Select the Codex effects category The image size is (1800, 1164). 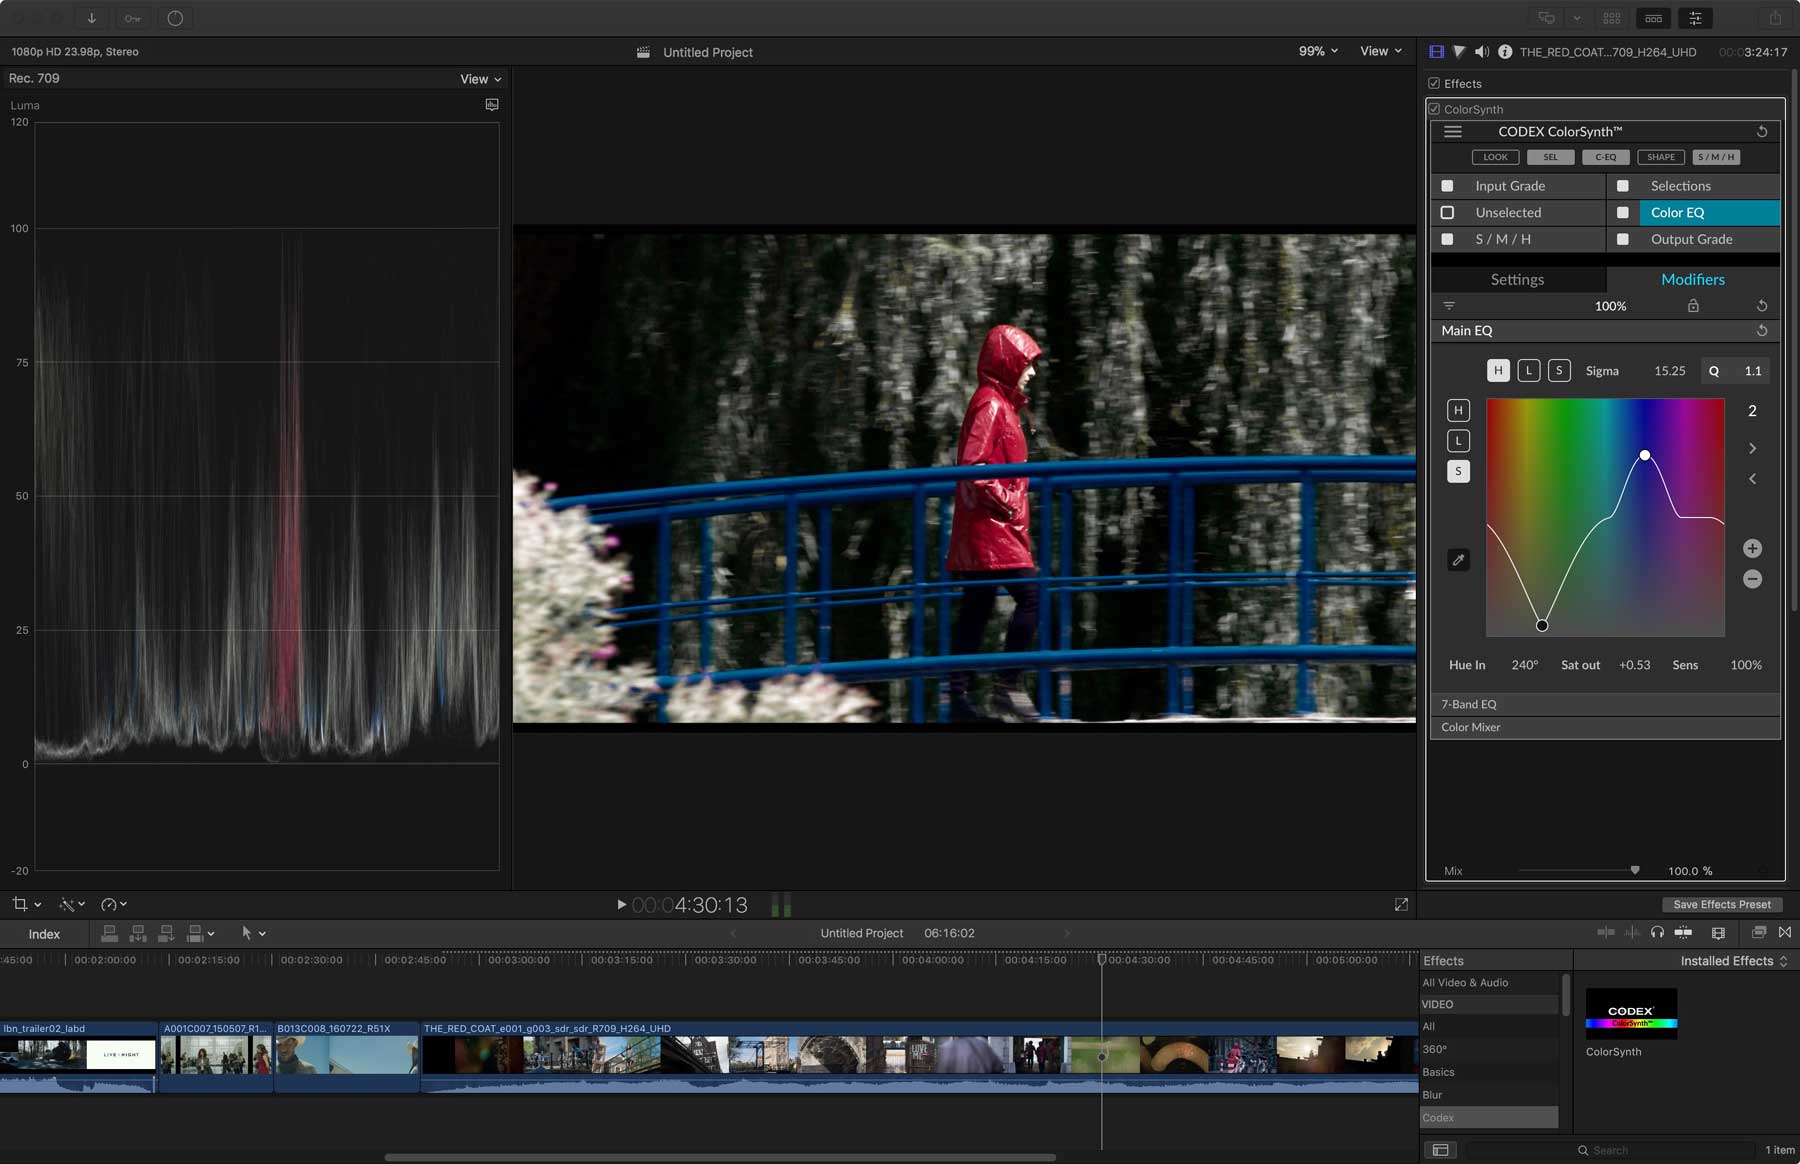pyautogui.click(x=1488, y=1118)
